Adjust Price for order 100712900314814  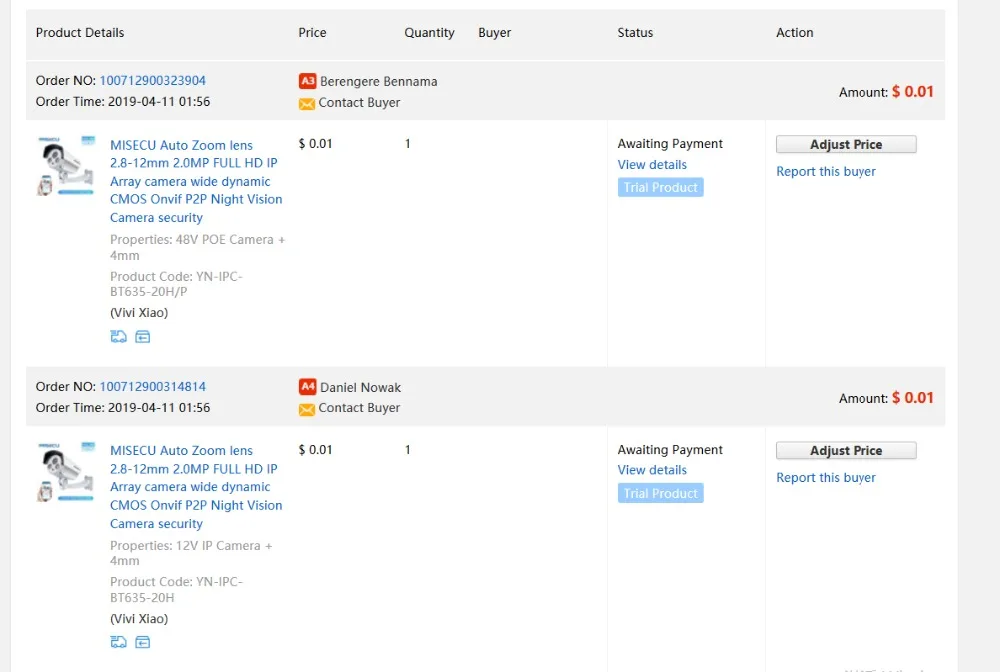click(846, 450)
